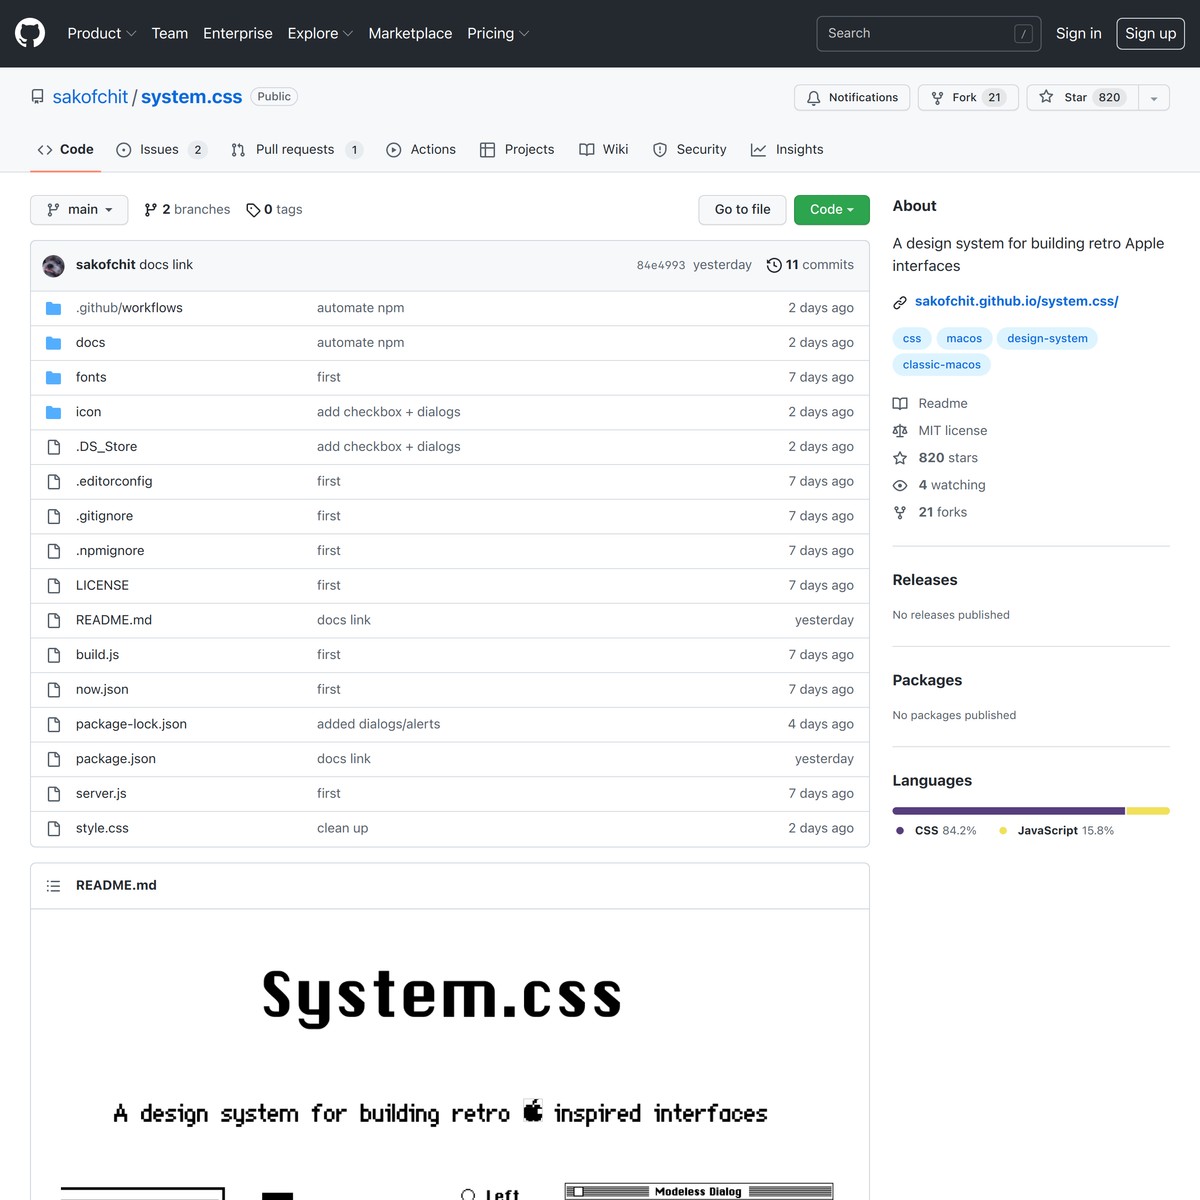Click the fork icon next to Fork count
Screen dimensions: 1200x1200
pyautogui.click(x=937, y=97)
